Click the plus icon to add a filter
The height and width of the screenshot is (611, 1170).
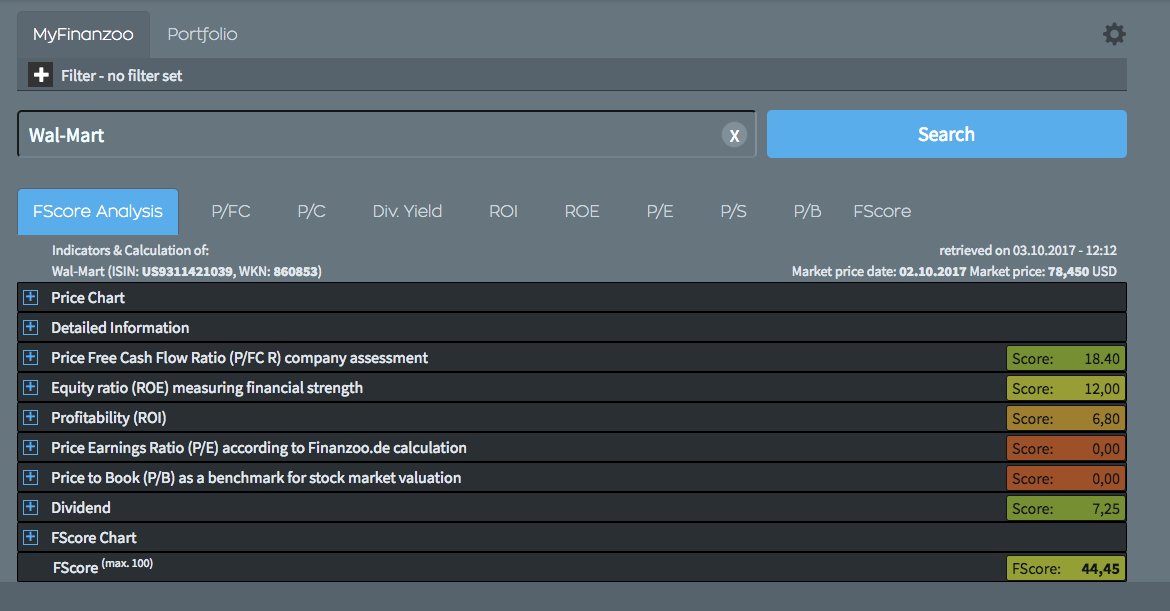pyautogui.click(x=38, y=73)
